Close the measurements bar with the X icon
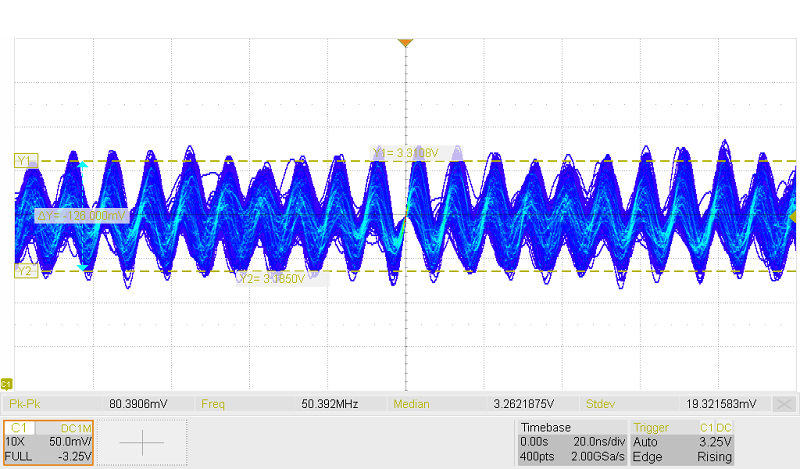The width and height of the screenshot is (800, 469). (785, 404)
